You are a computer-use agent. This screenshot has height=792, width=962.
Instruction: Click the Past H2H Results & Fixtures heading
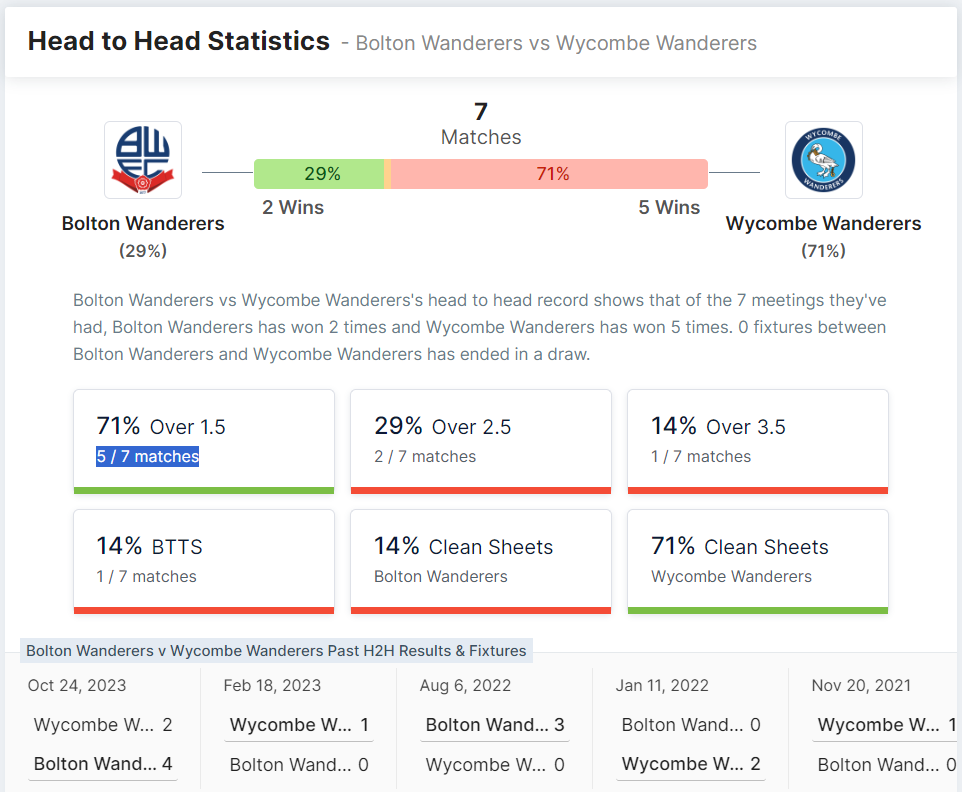(276, 650)
